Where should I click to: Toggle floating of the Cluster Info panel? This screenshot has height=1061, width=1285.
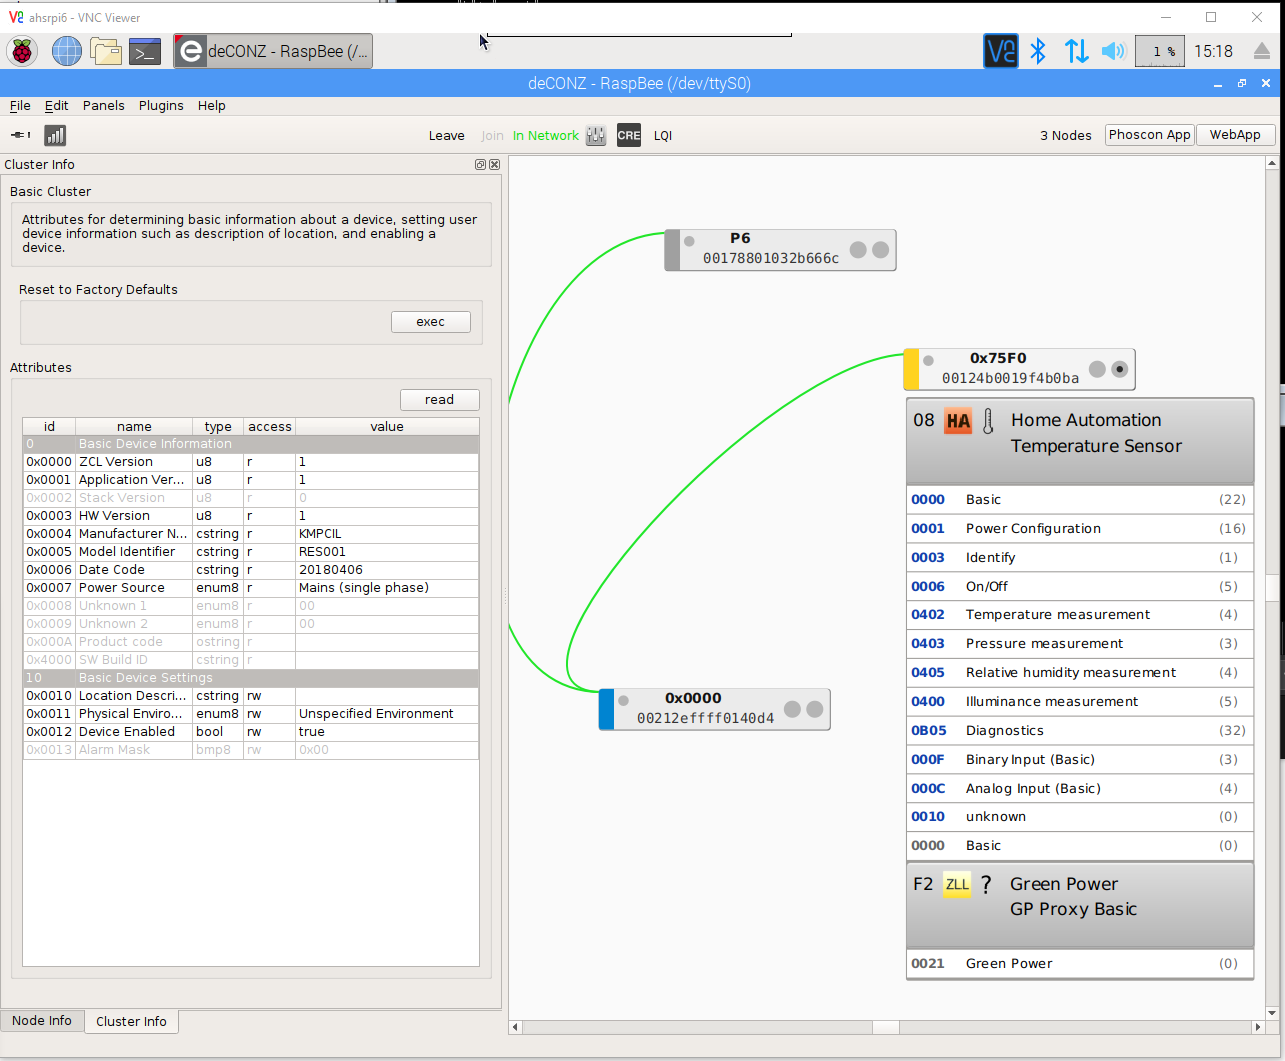point(480,164)
